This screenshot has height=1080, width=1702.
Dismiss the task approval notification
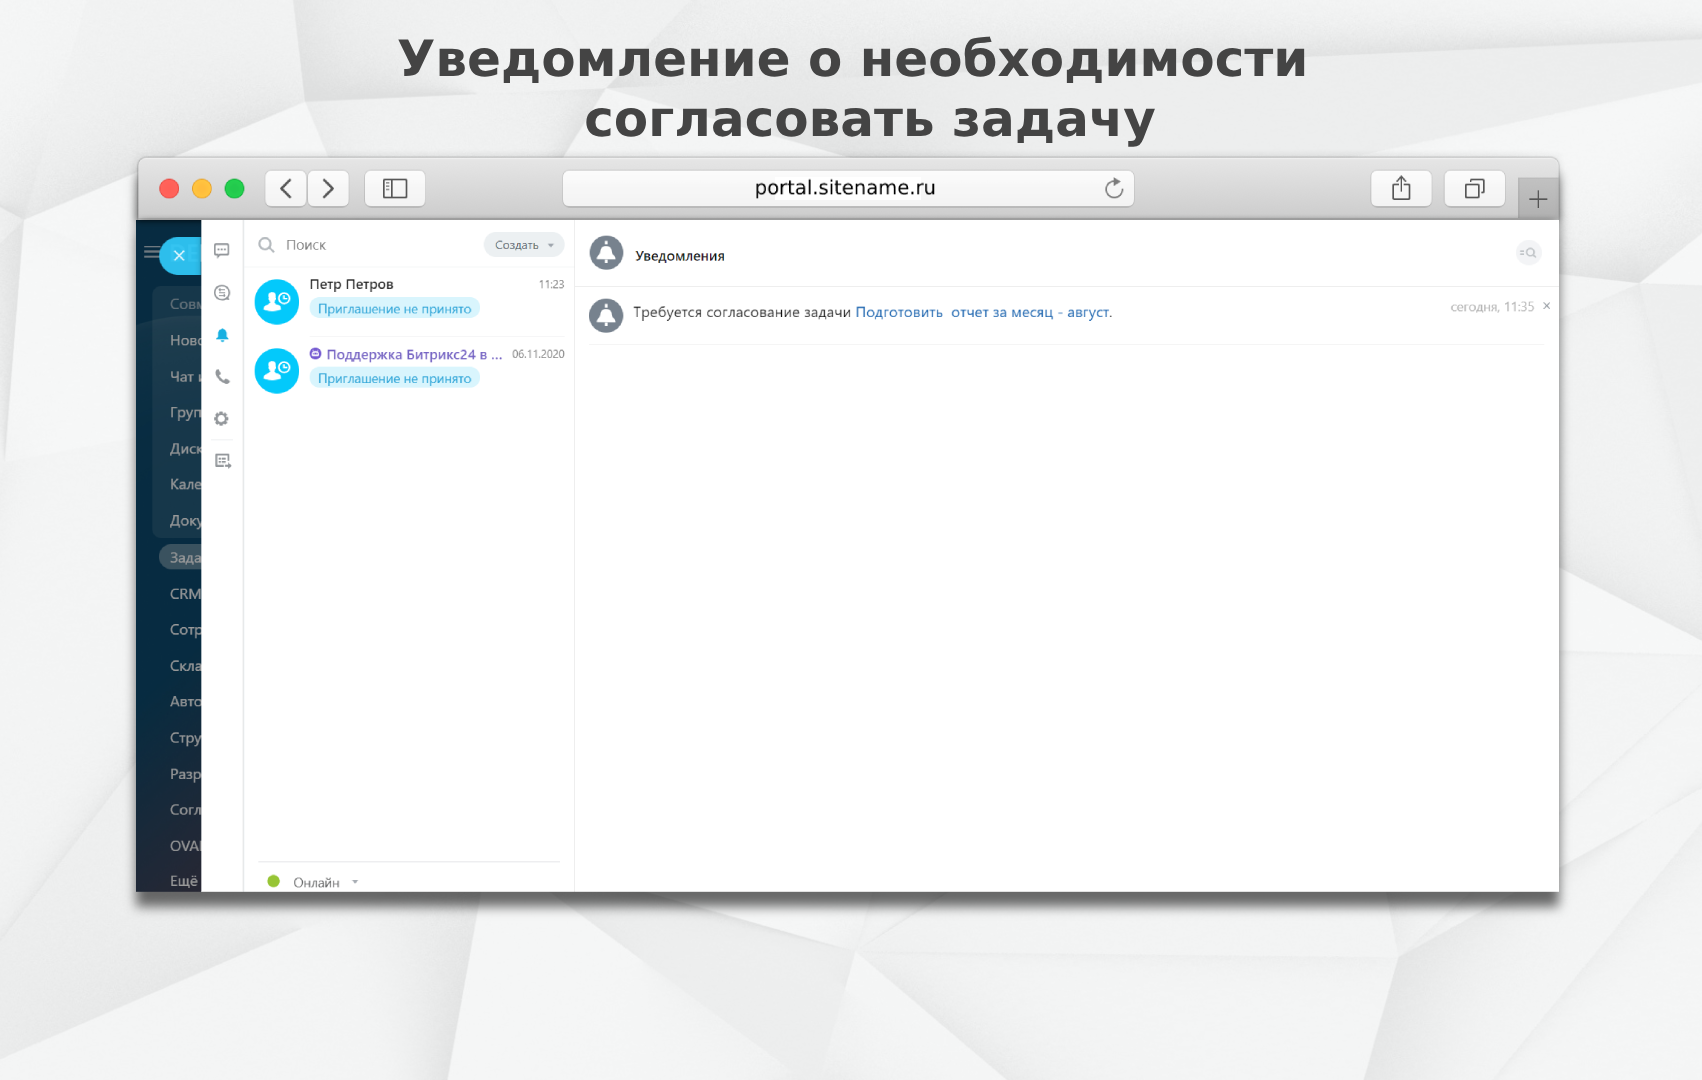click(1546, 306)
